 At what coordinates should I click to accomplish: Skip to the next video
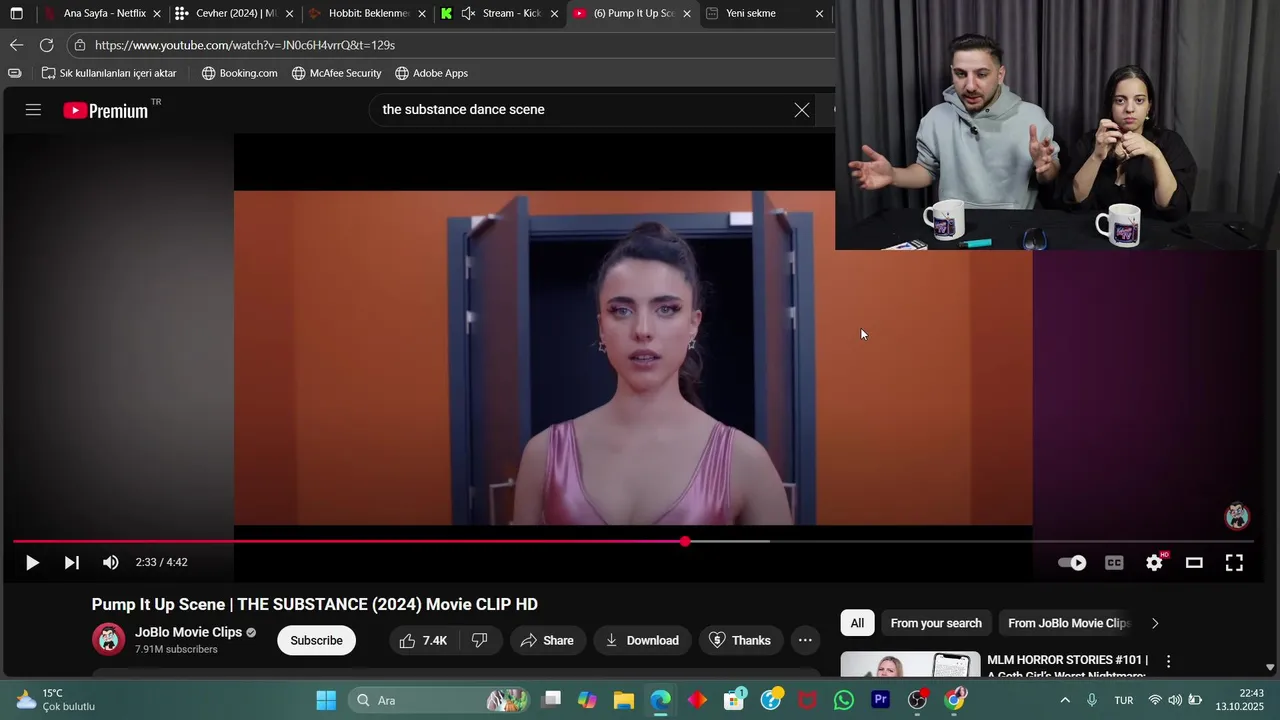[x=72, y=563]
